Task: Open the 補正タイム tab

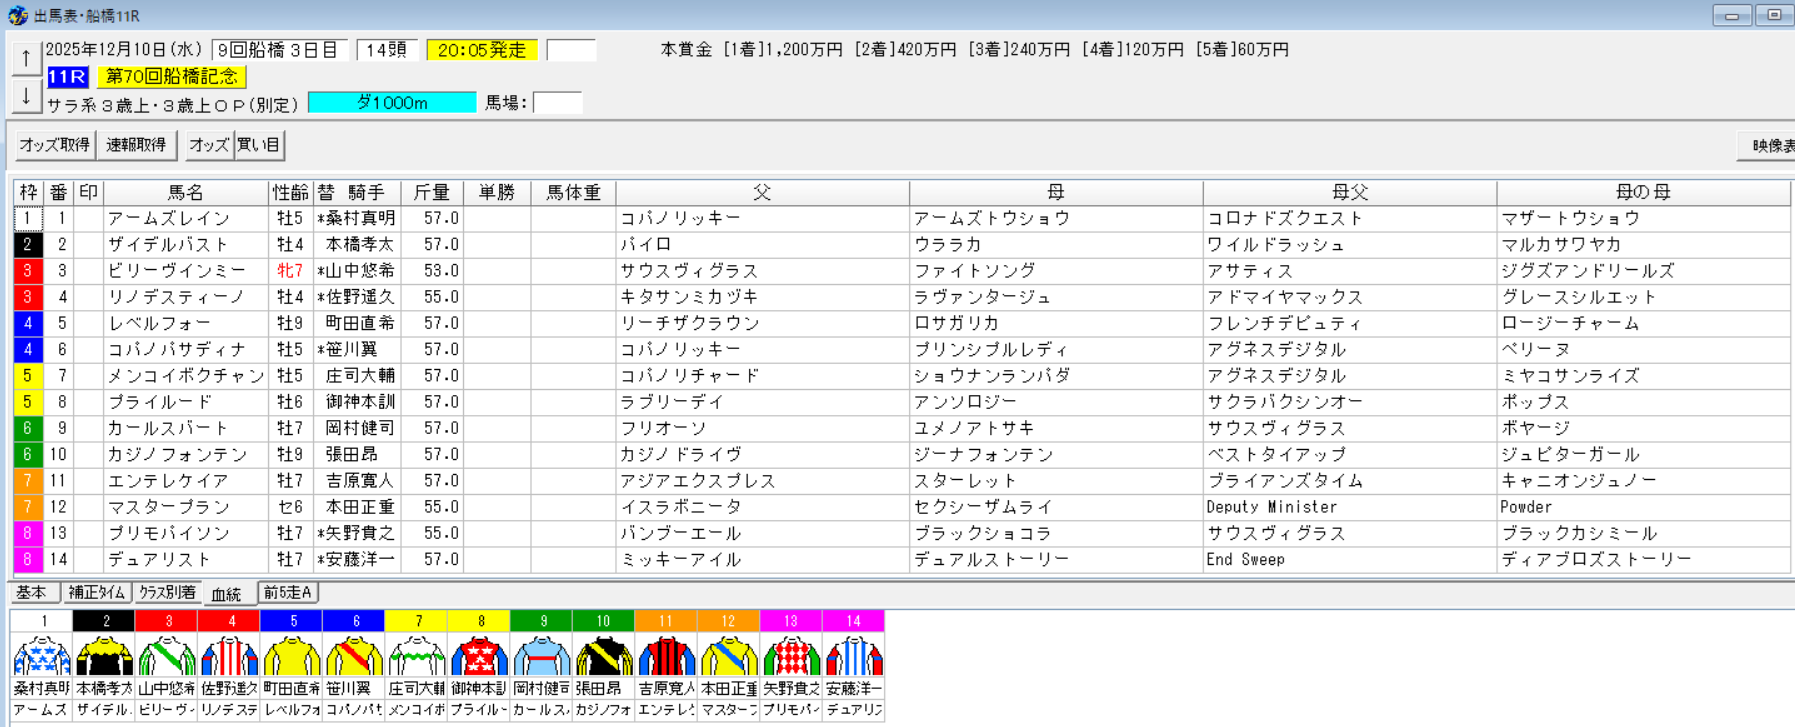Action: point(97,593)
